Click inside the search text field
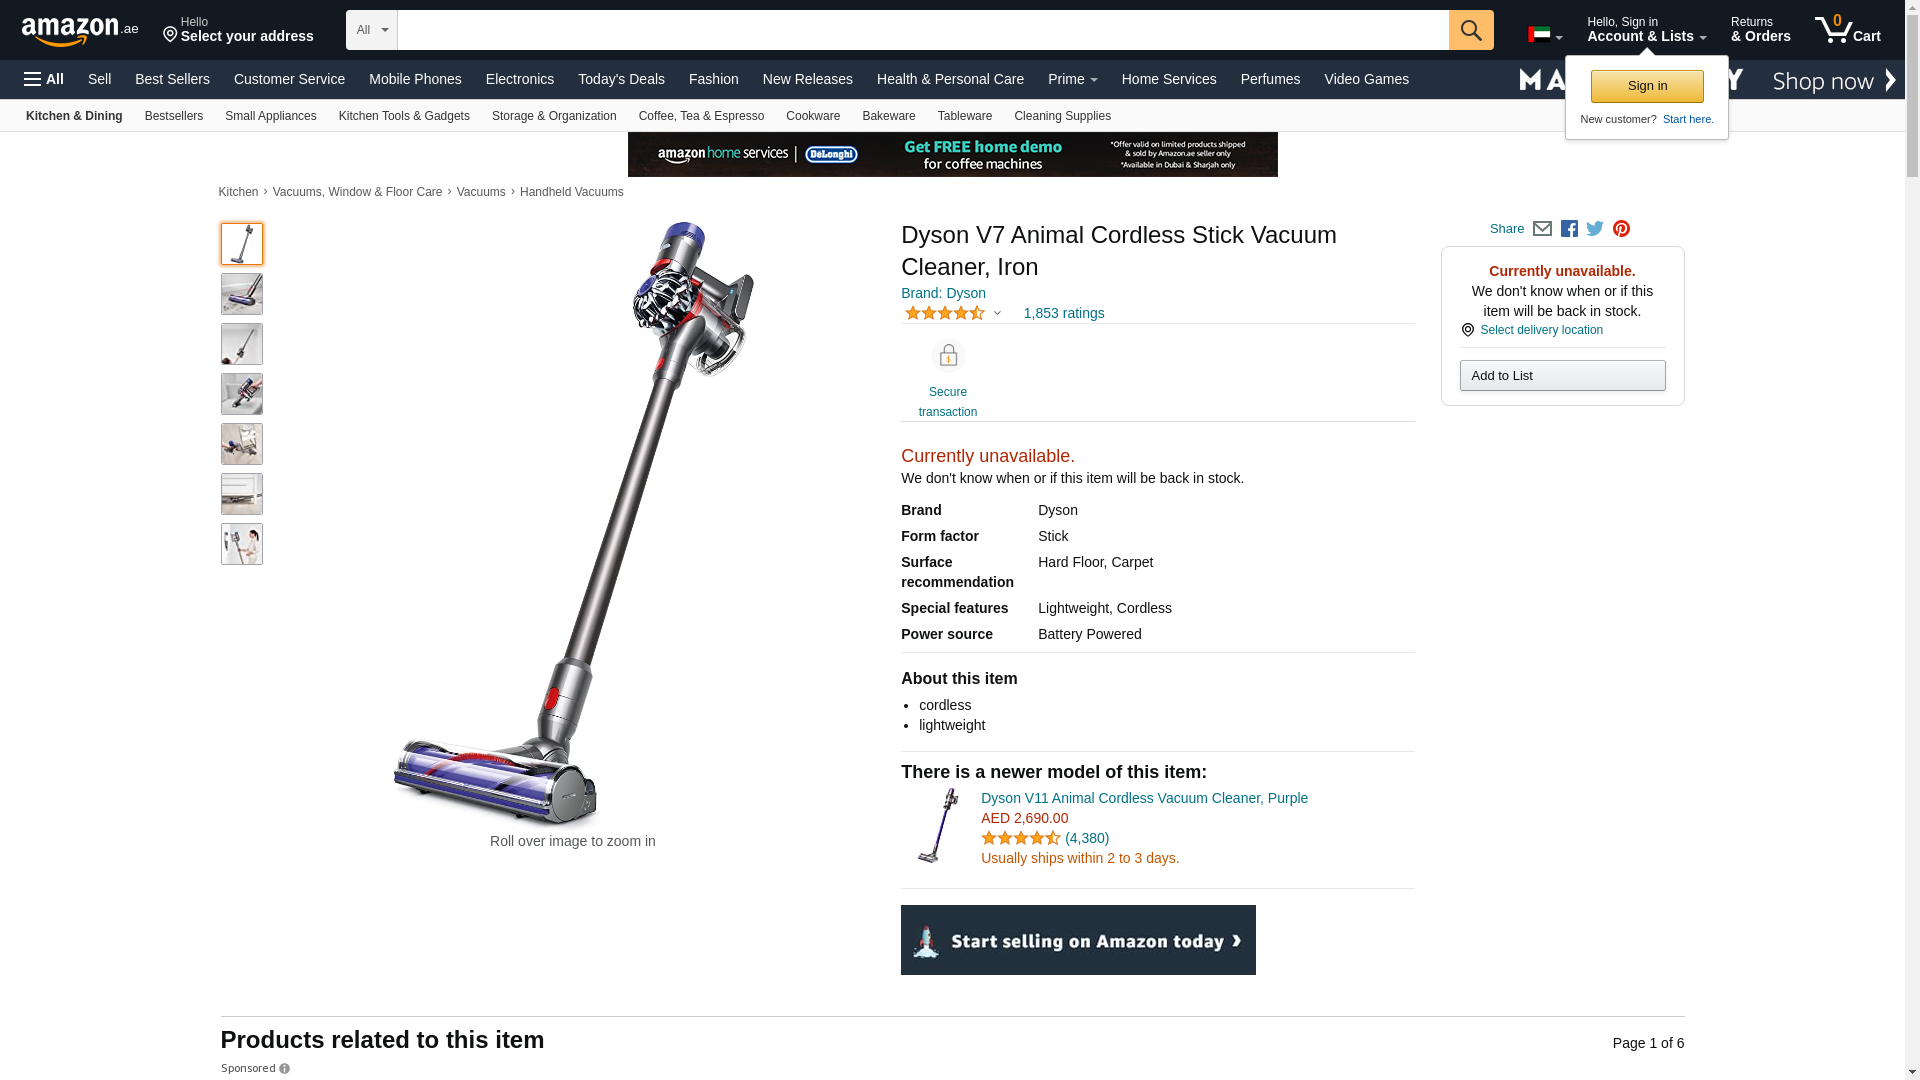1920x1080 pixels. (x=923, y=30)
